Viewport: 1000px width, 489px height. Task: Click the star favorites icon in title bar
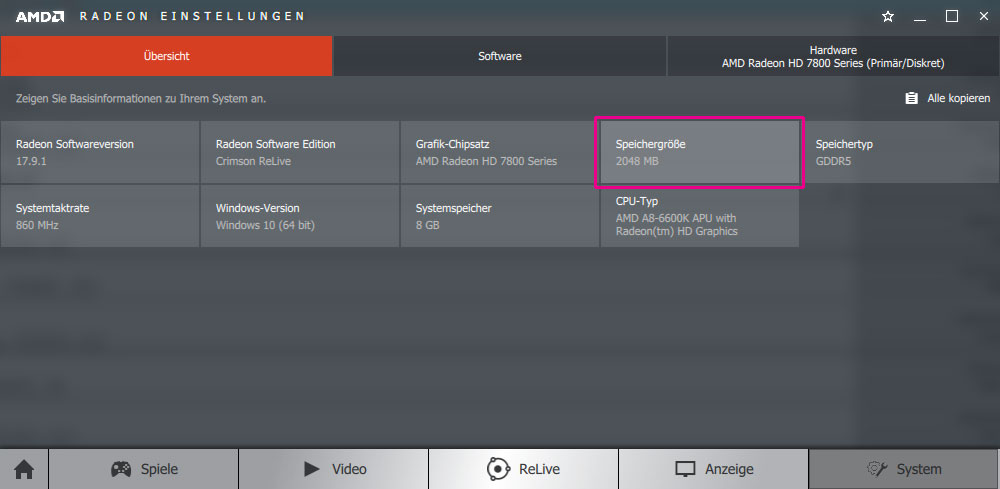pyautogui.click(x=888, y=17)
